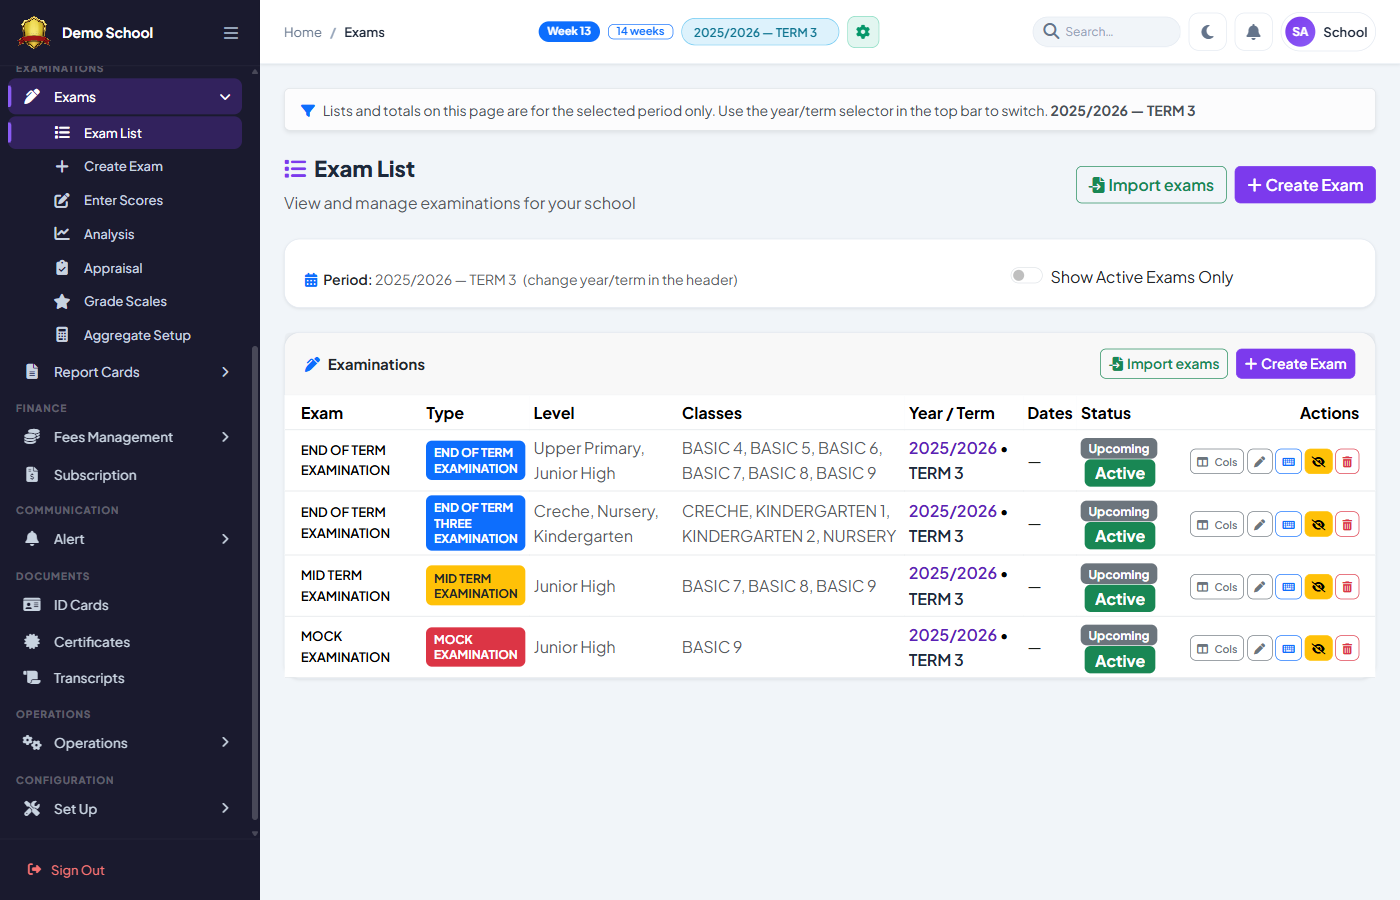Toggle visibility of the Creche, Nursery, Kindergarten exam
The width and height of the screenshot is (1400, 900).
(x=1318, y=525)
